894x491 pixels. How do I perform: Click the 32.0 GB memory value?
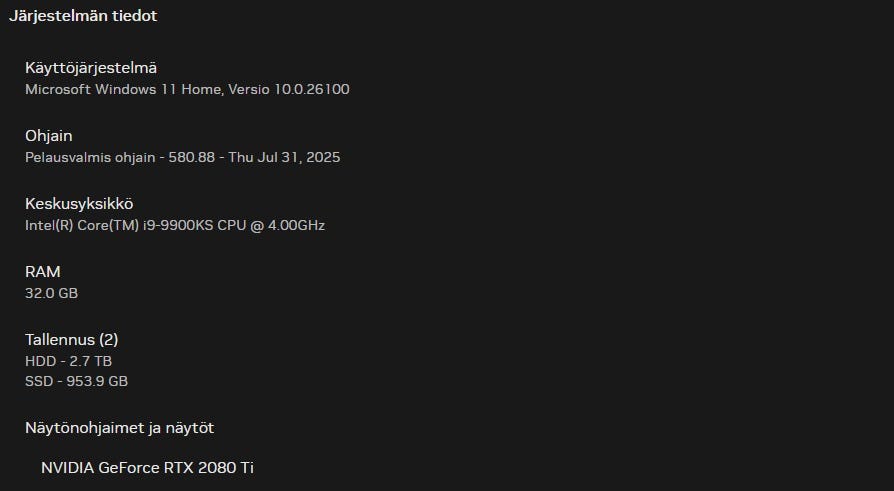51,294
